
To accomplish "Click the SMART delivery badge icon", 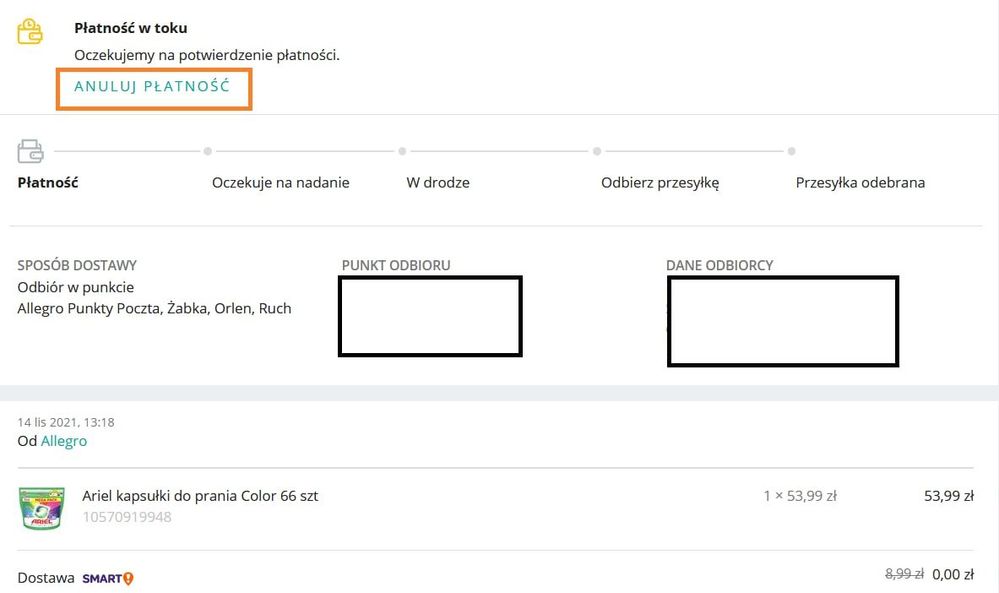I will click(x=108, y=578).
